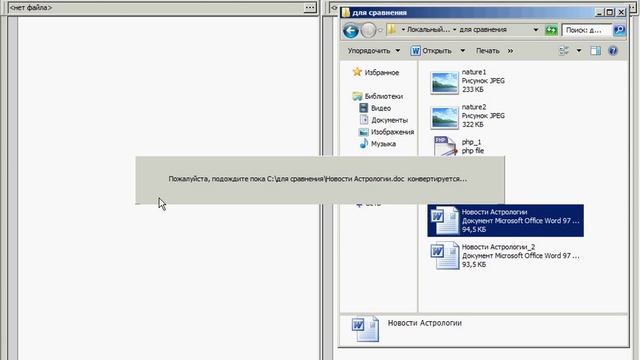Image resolution: width=640 pixels, height=360 pixels.
Task: Click the change view icon
Action: 564,51
